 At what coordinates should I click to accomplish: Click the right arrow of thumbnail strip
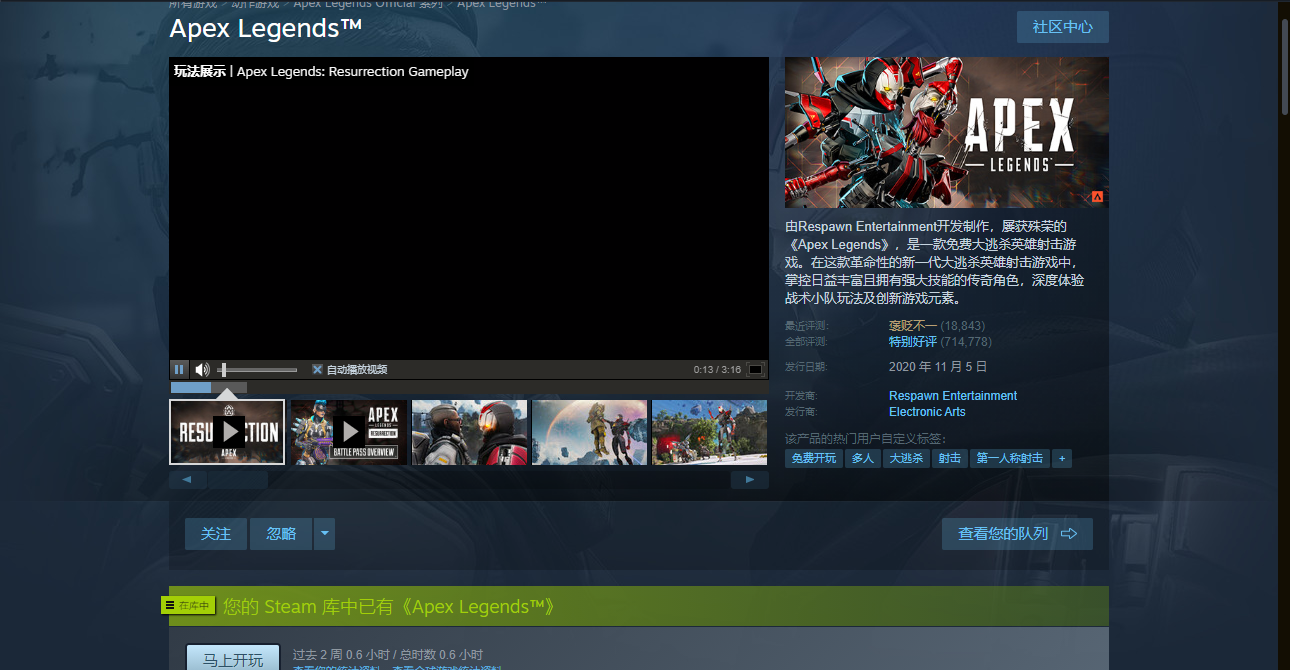pos(750,480)
